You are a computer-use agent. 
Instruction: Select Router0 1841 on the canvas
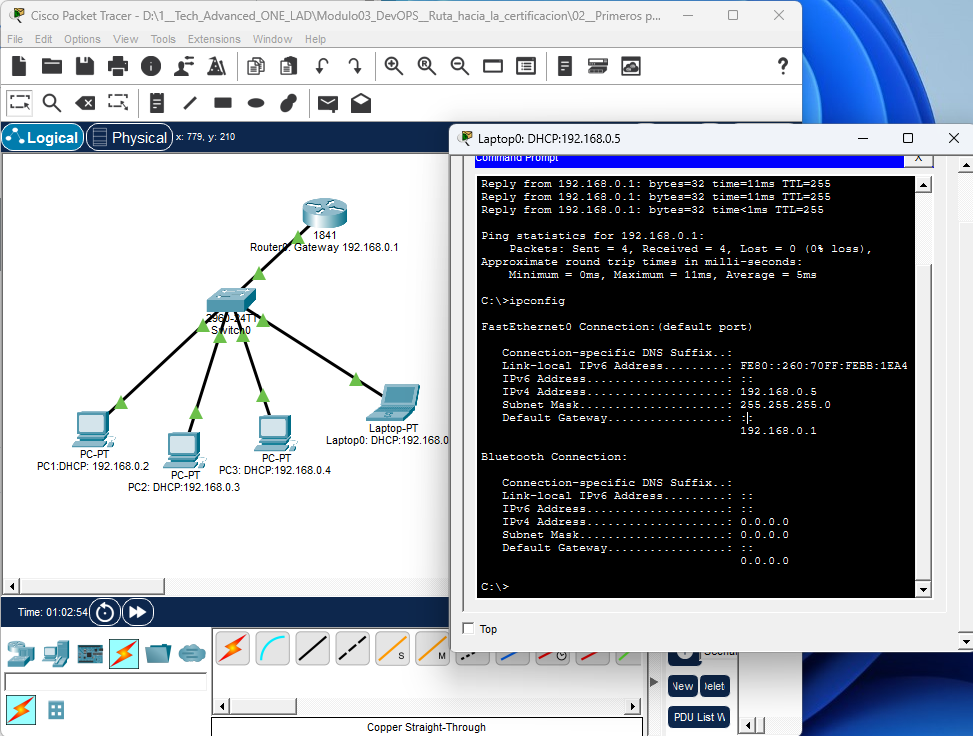pos(325,213)
